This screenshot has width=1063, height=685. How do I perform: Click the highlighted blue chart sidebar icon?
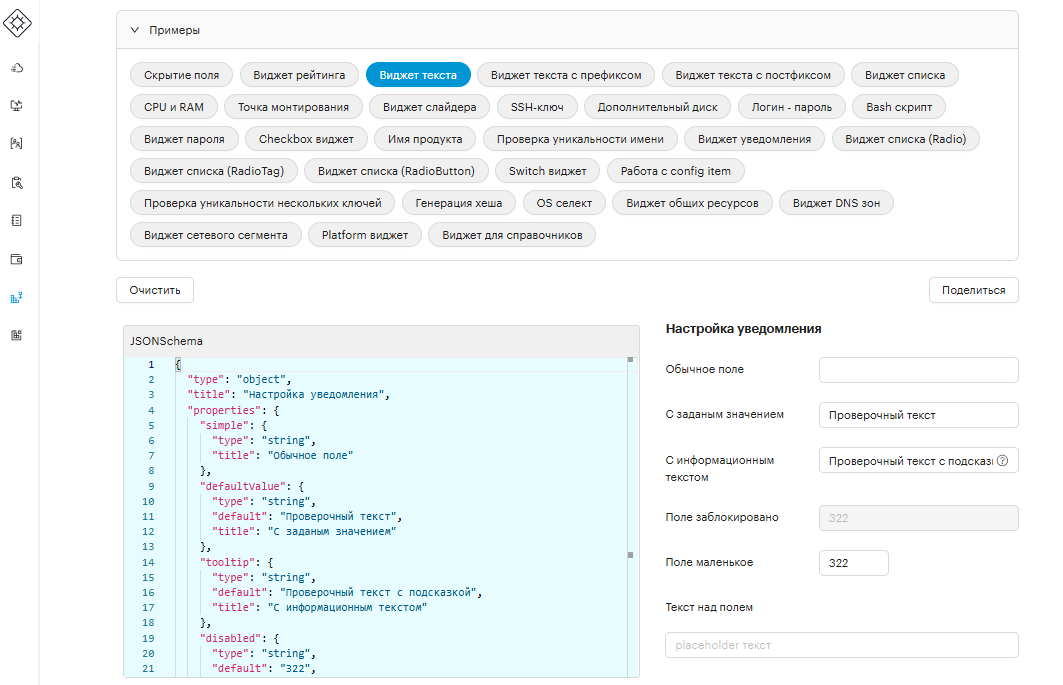tap(17, 297)
